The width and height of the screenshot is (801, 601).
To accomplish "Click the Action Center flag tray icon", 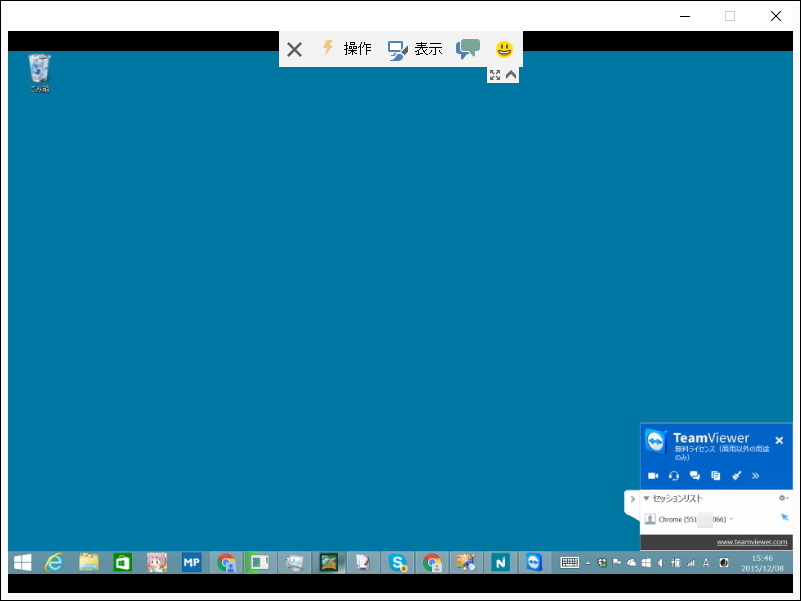I will tap(617, 563).
